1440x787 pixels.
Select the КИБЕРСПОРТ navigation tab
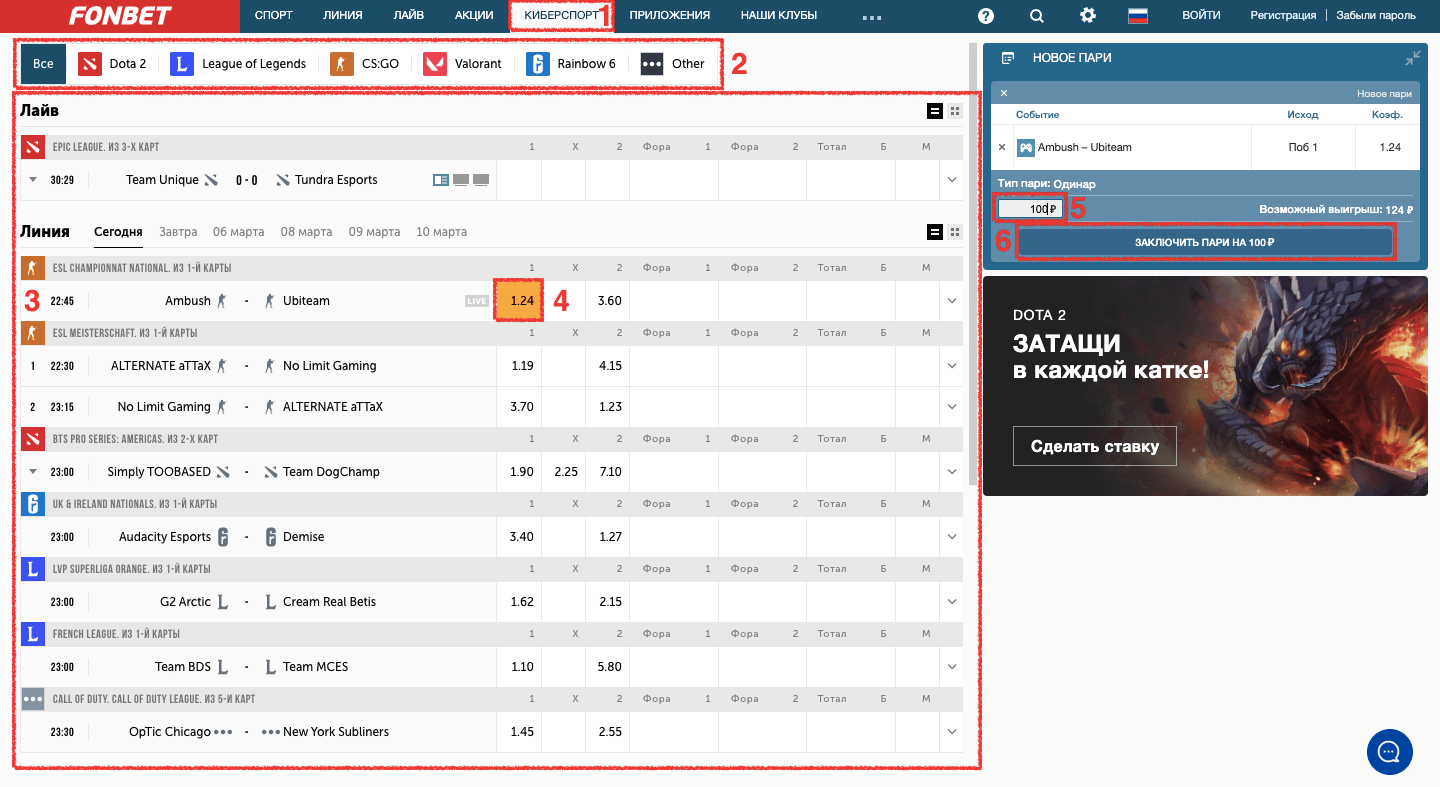[x=561, y=15]
